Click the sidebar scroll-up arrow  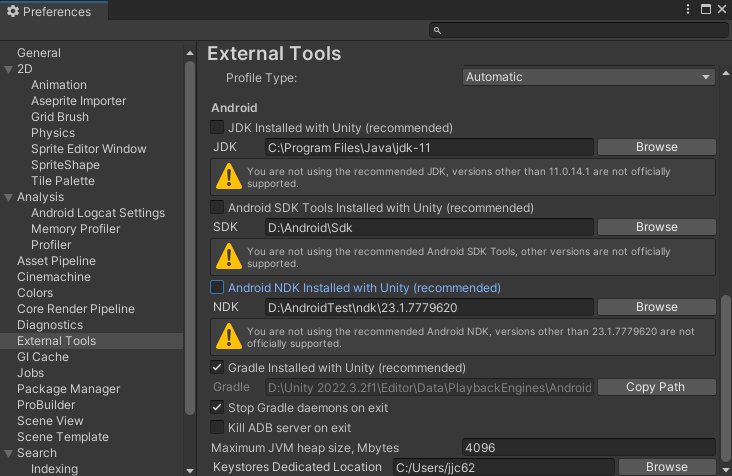pyautogui.click(x=190, y=53)
